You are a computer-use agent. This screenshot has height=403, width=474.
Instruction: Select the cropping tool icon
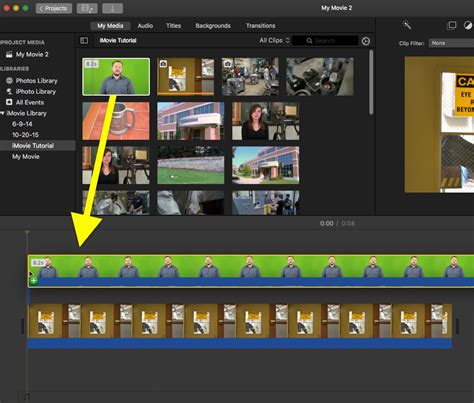[452, 25]
